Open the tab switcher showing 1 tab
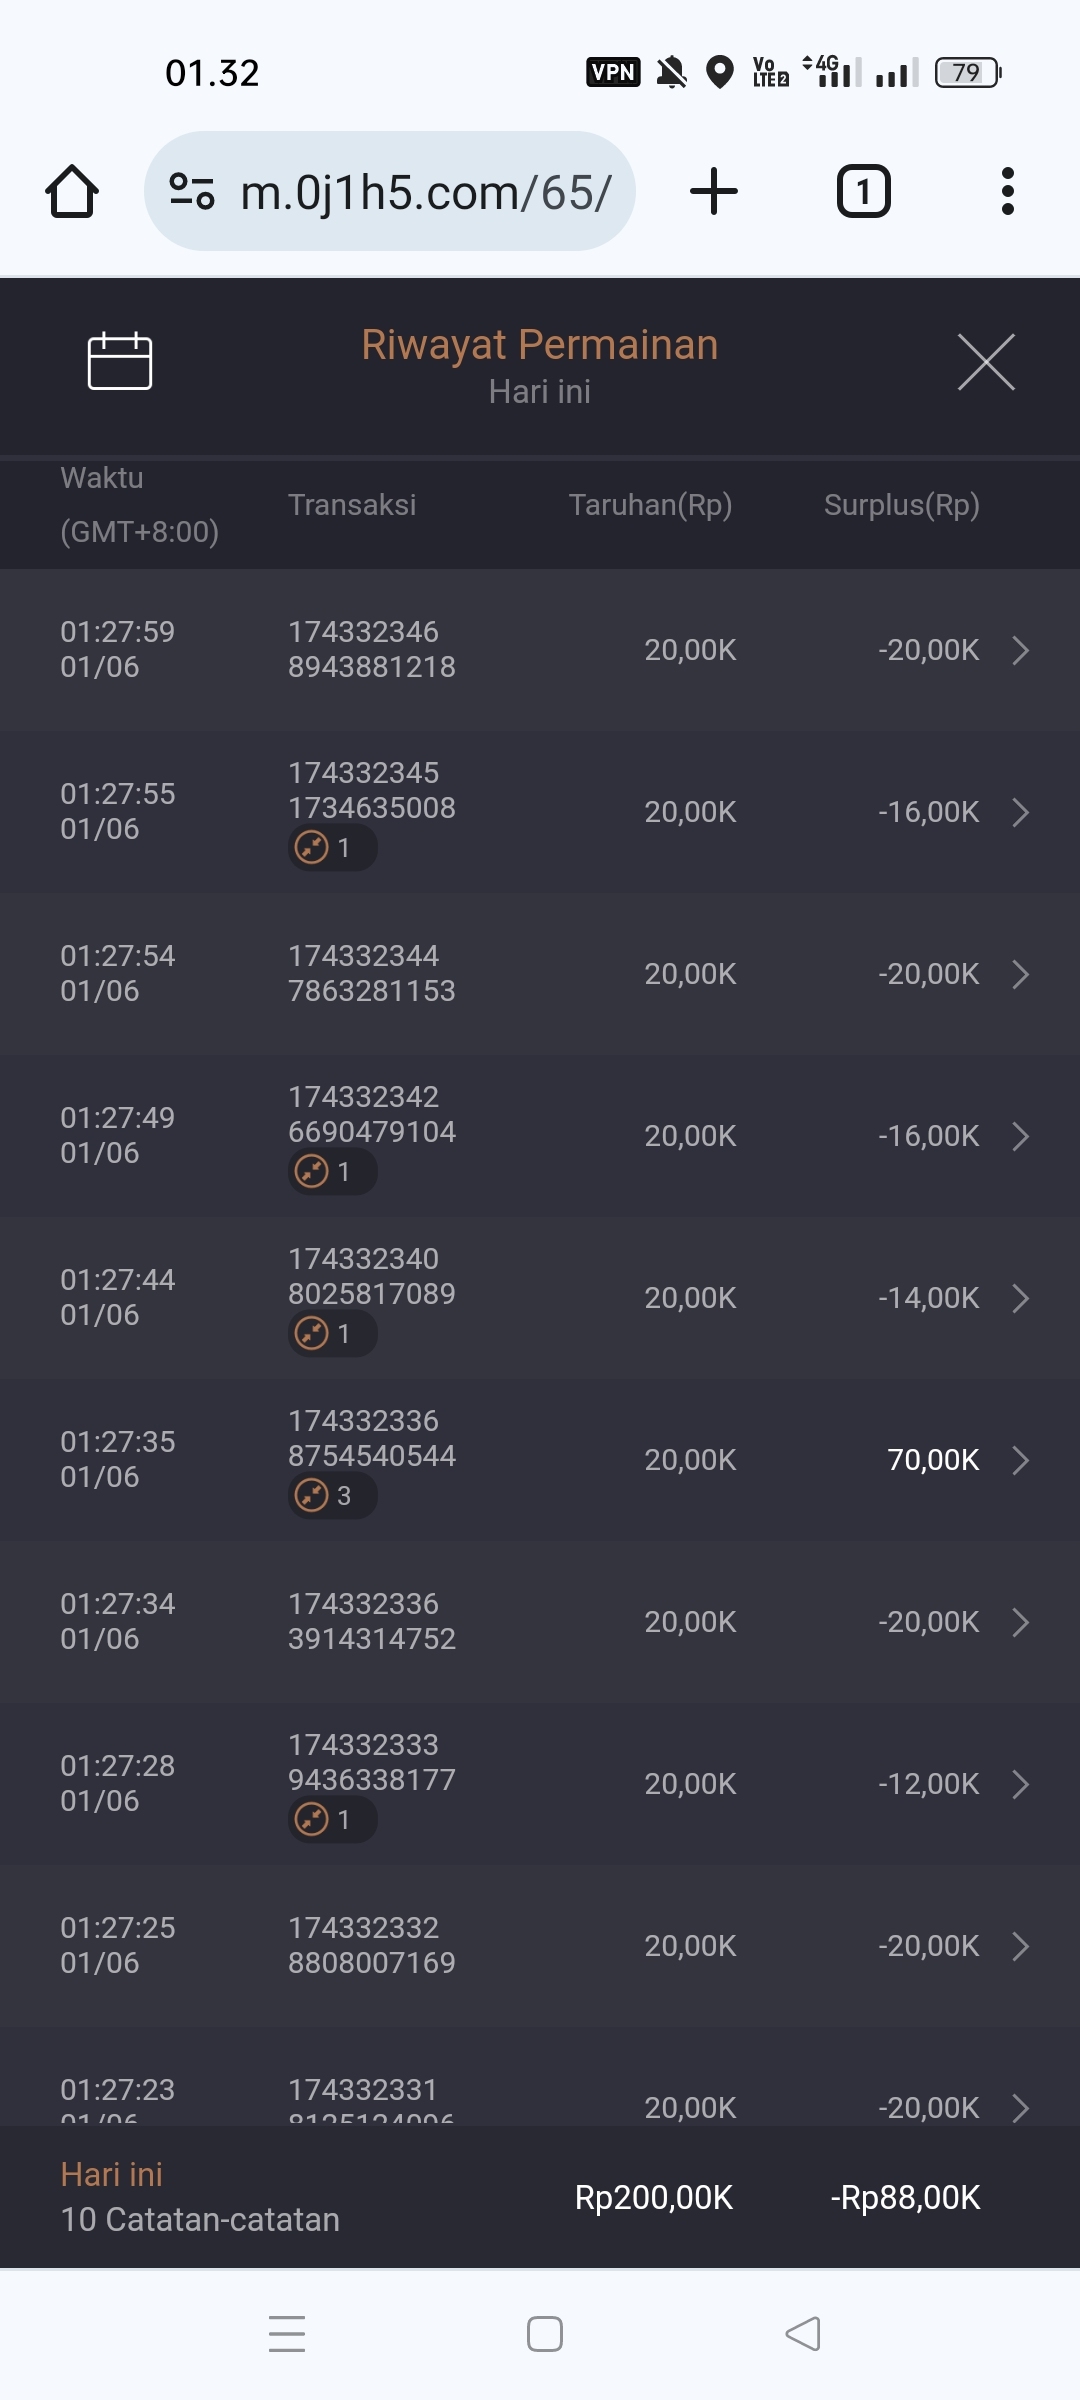The image size is (1080, 2400). point(863,191)
